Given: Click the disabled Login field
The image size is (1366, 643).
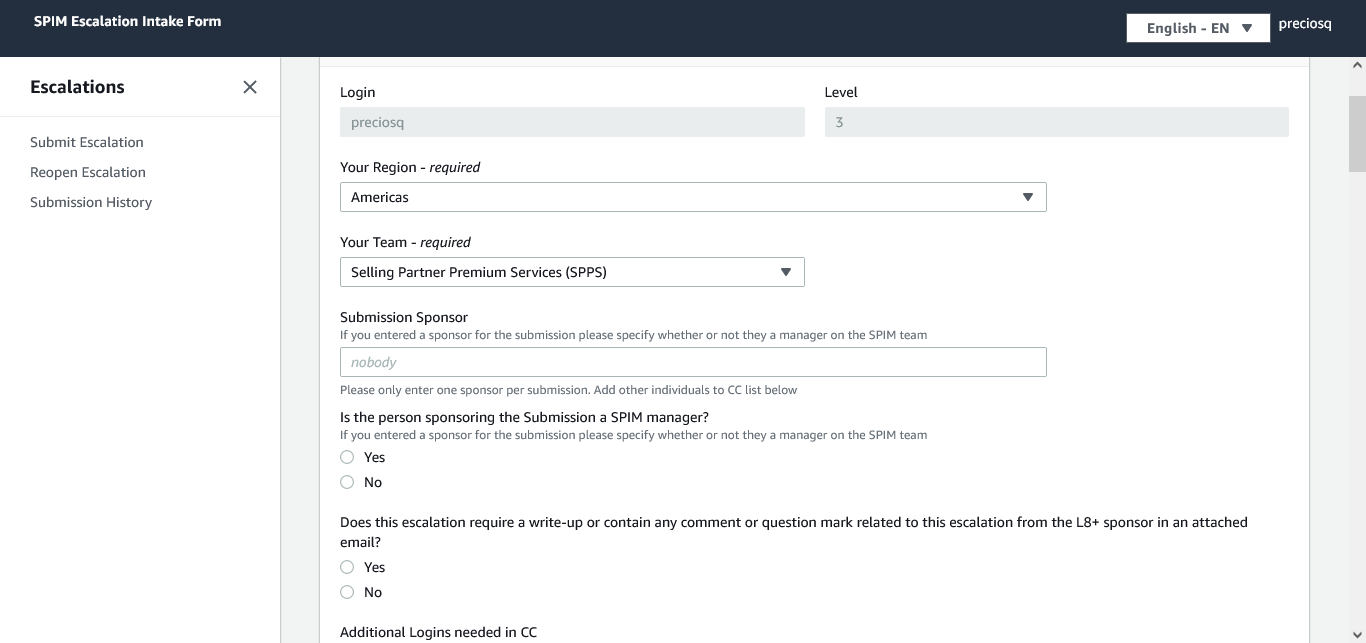Looking at the screenshot, I should coord(571,122).
